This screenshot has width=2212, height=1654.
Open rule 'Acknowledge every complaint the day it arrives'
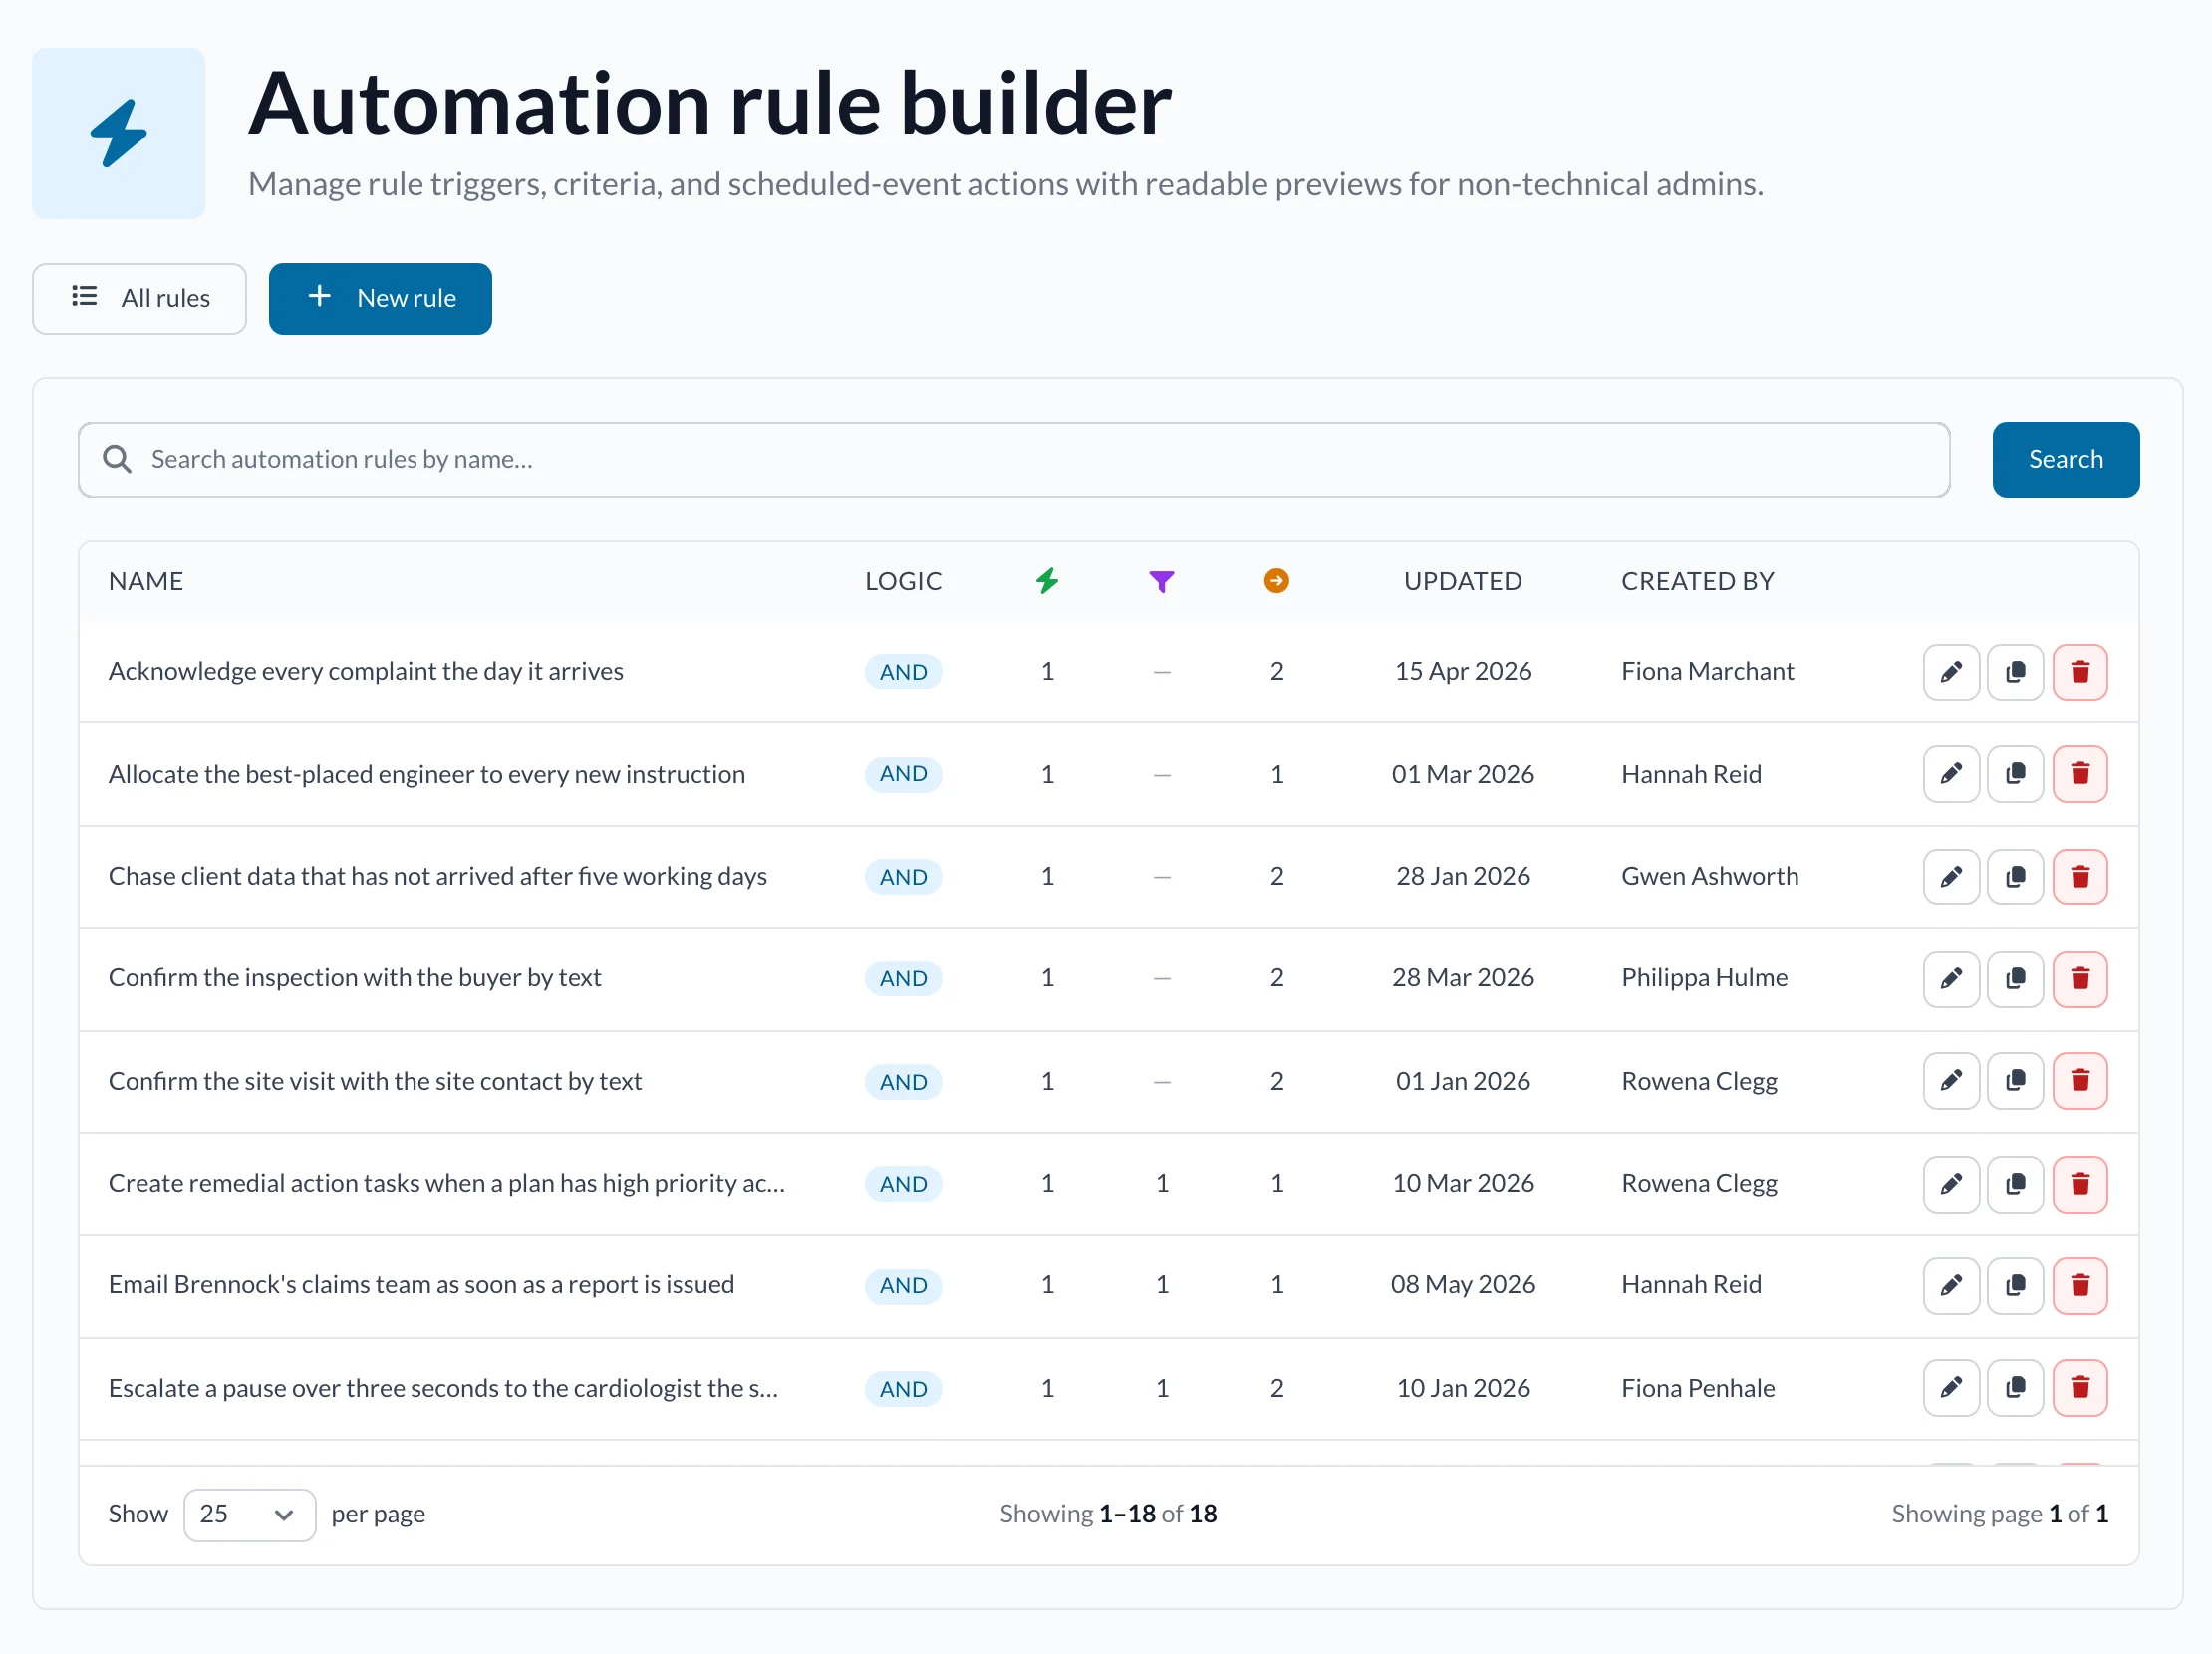tap(366, 671)
